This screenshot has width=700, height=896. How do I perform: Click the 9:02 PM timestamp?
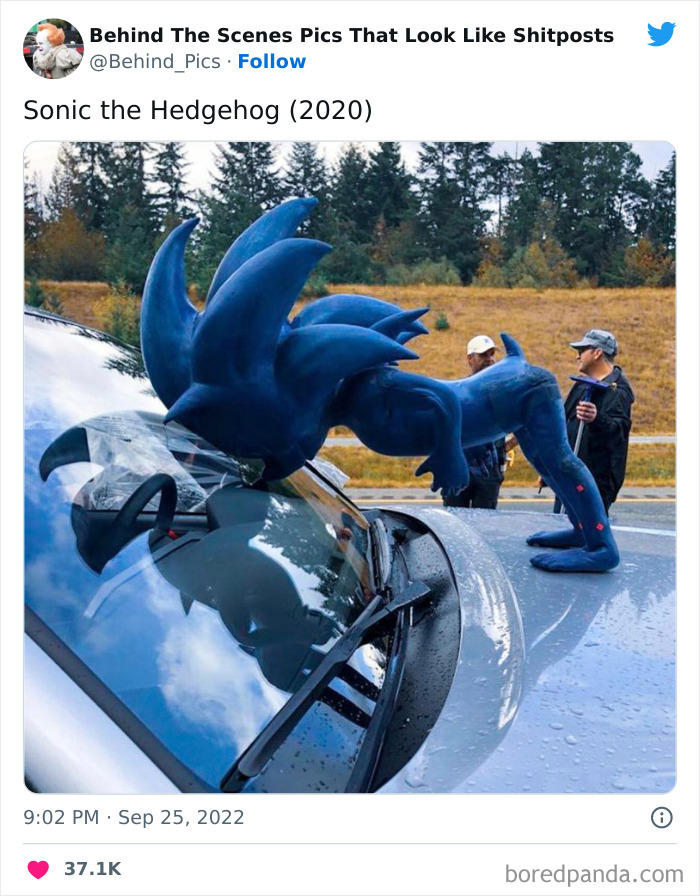tap(61, 817)
